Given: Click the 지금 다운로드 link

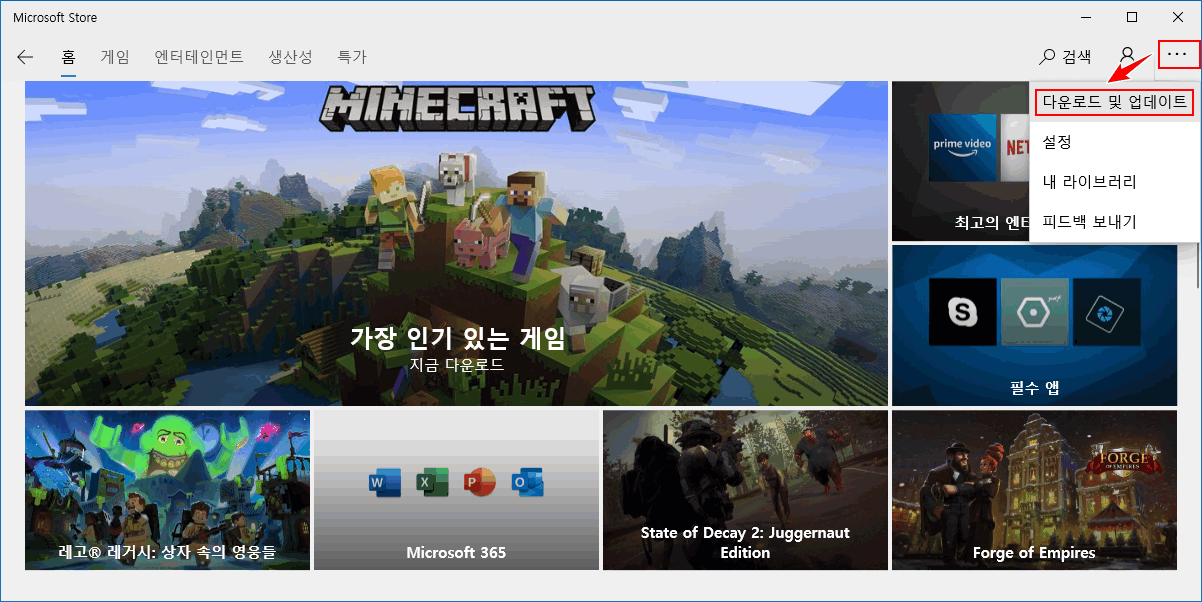Looking at the screenshot, I should point(456,365).
